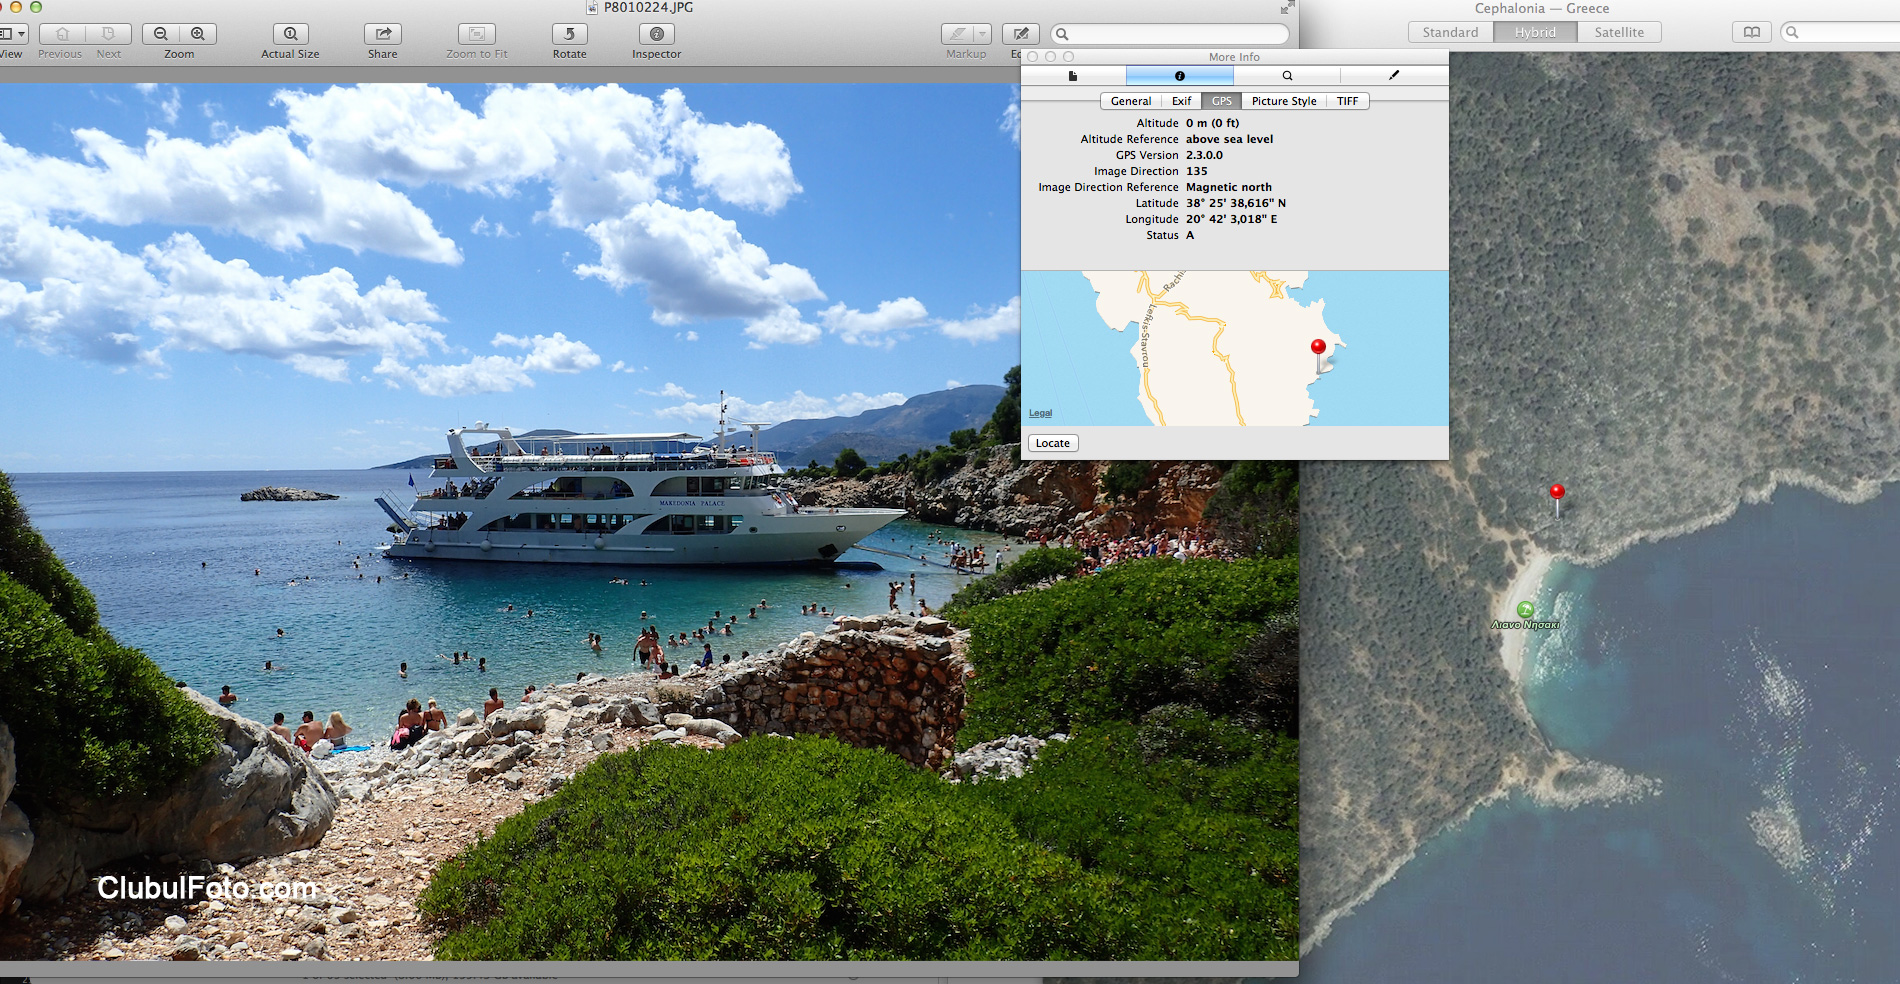This screenshot has width=1900, height=984.
Task: Toggle the Inspector toolbar icon
Action: (656, 34)
